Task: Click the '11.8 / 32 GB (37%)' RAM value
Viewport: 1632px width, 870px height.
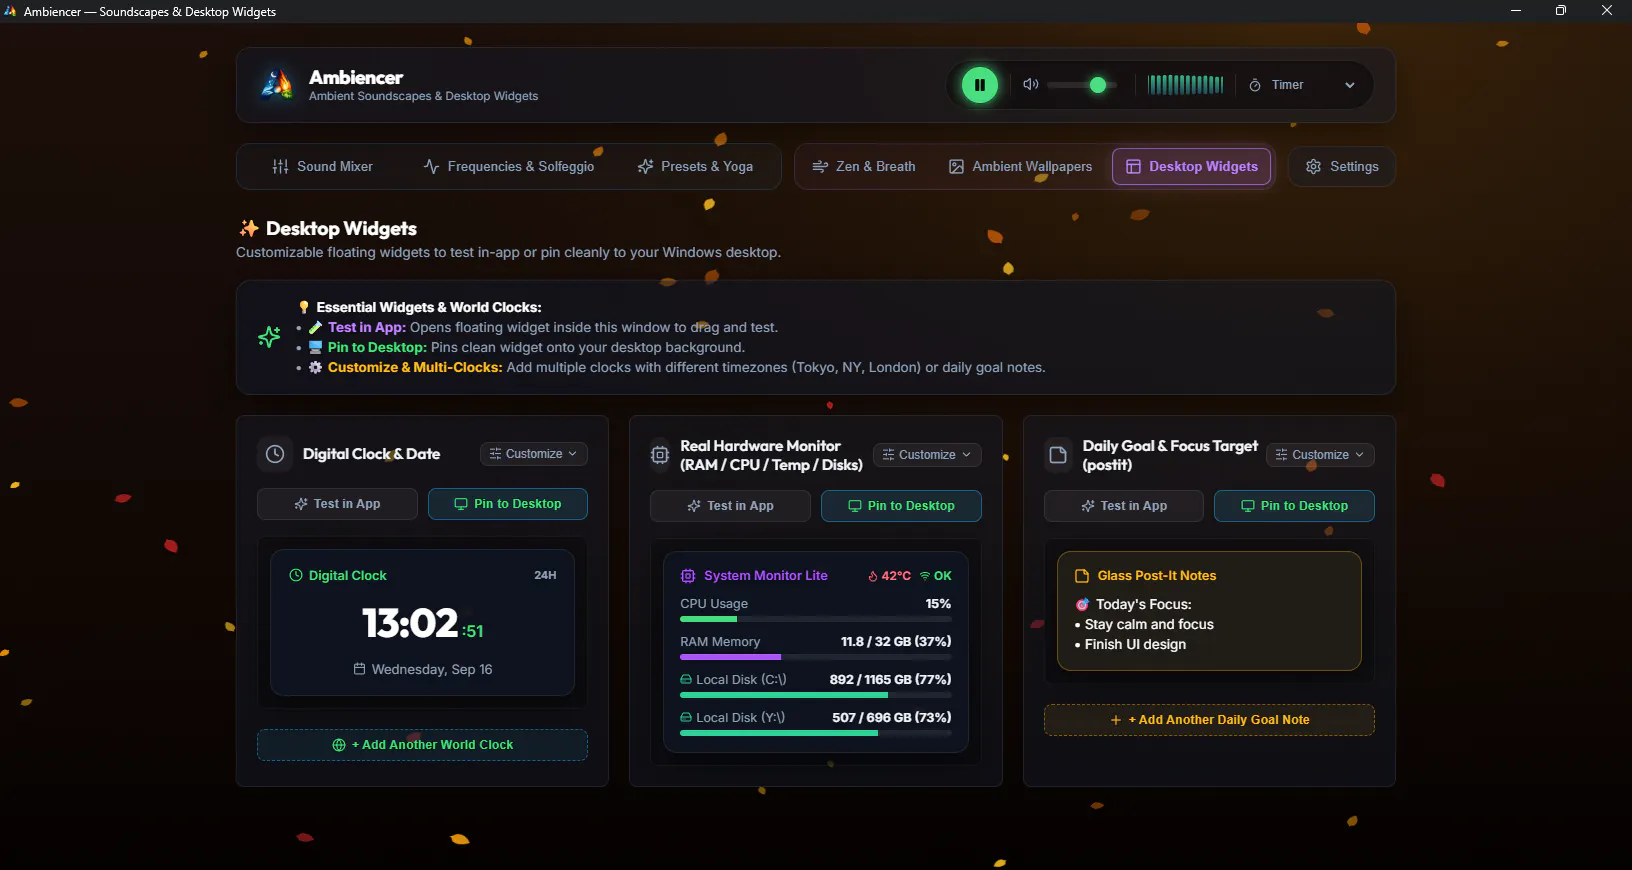Action: point(896,641)
